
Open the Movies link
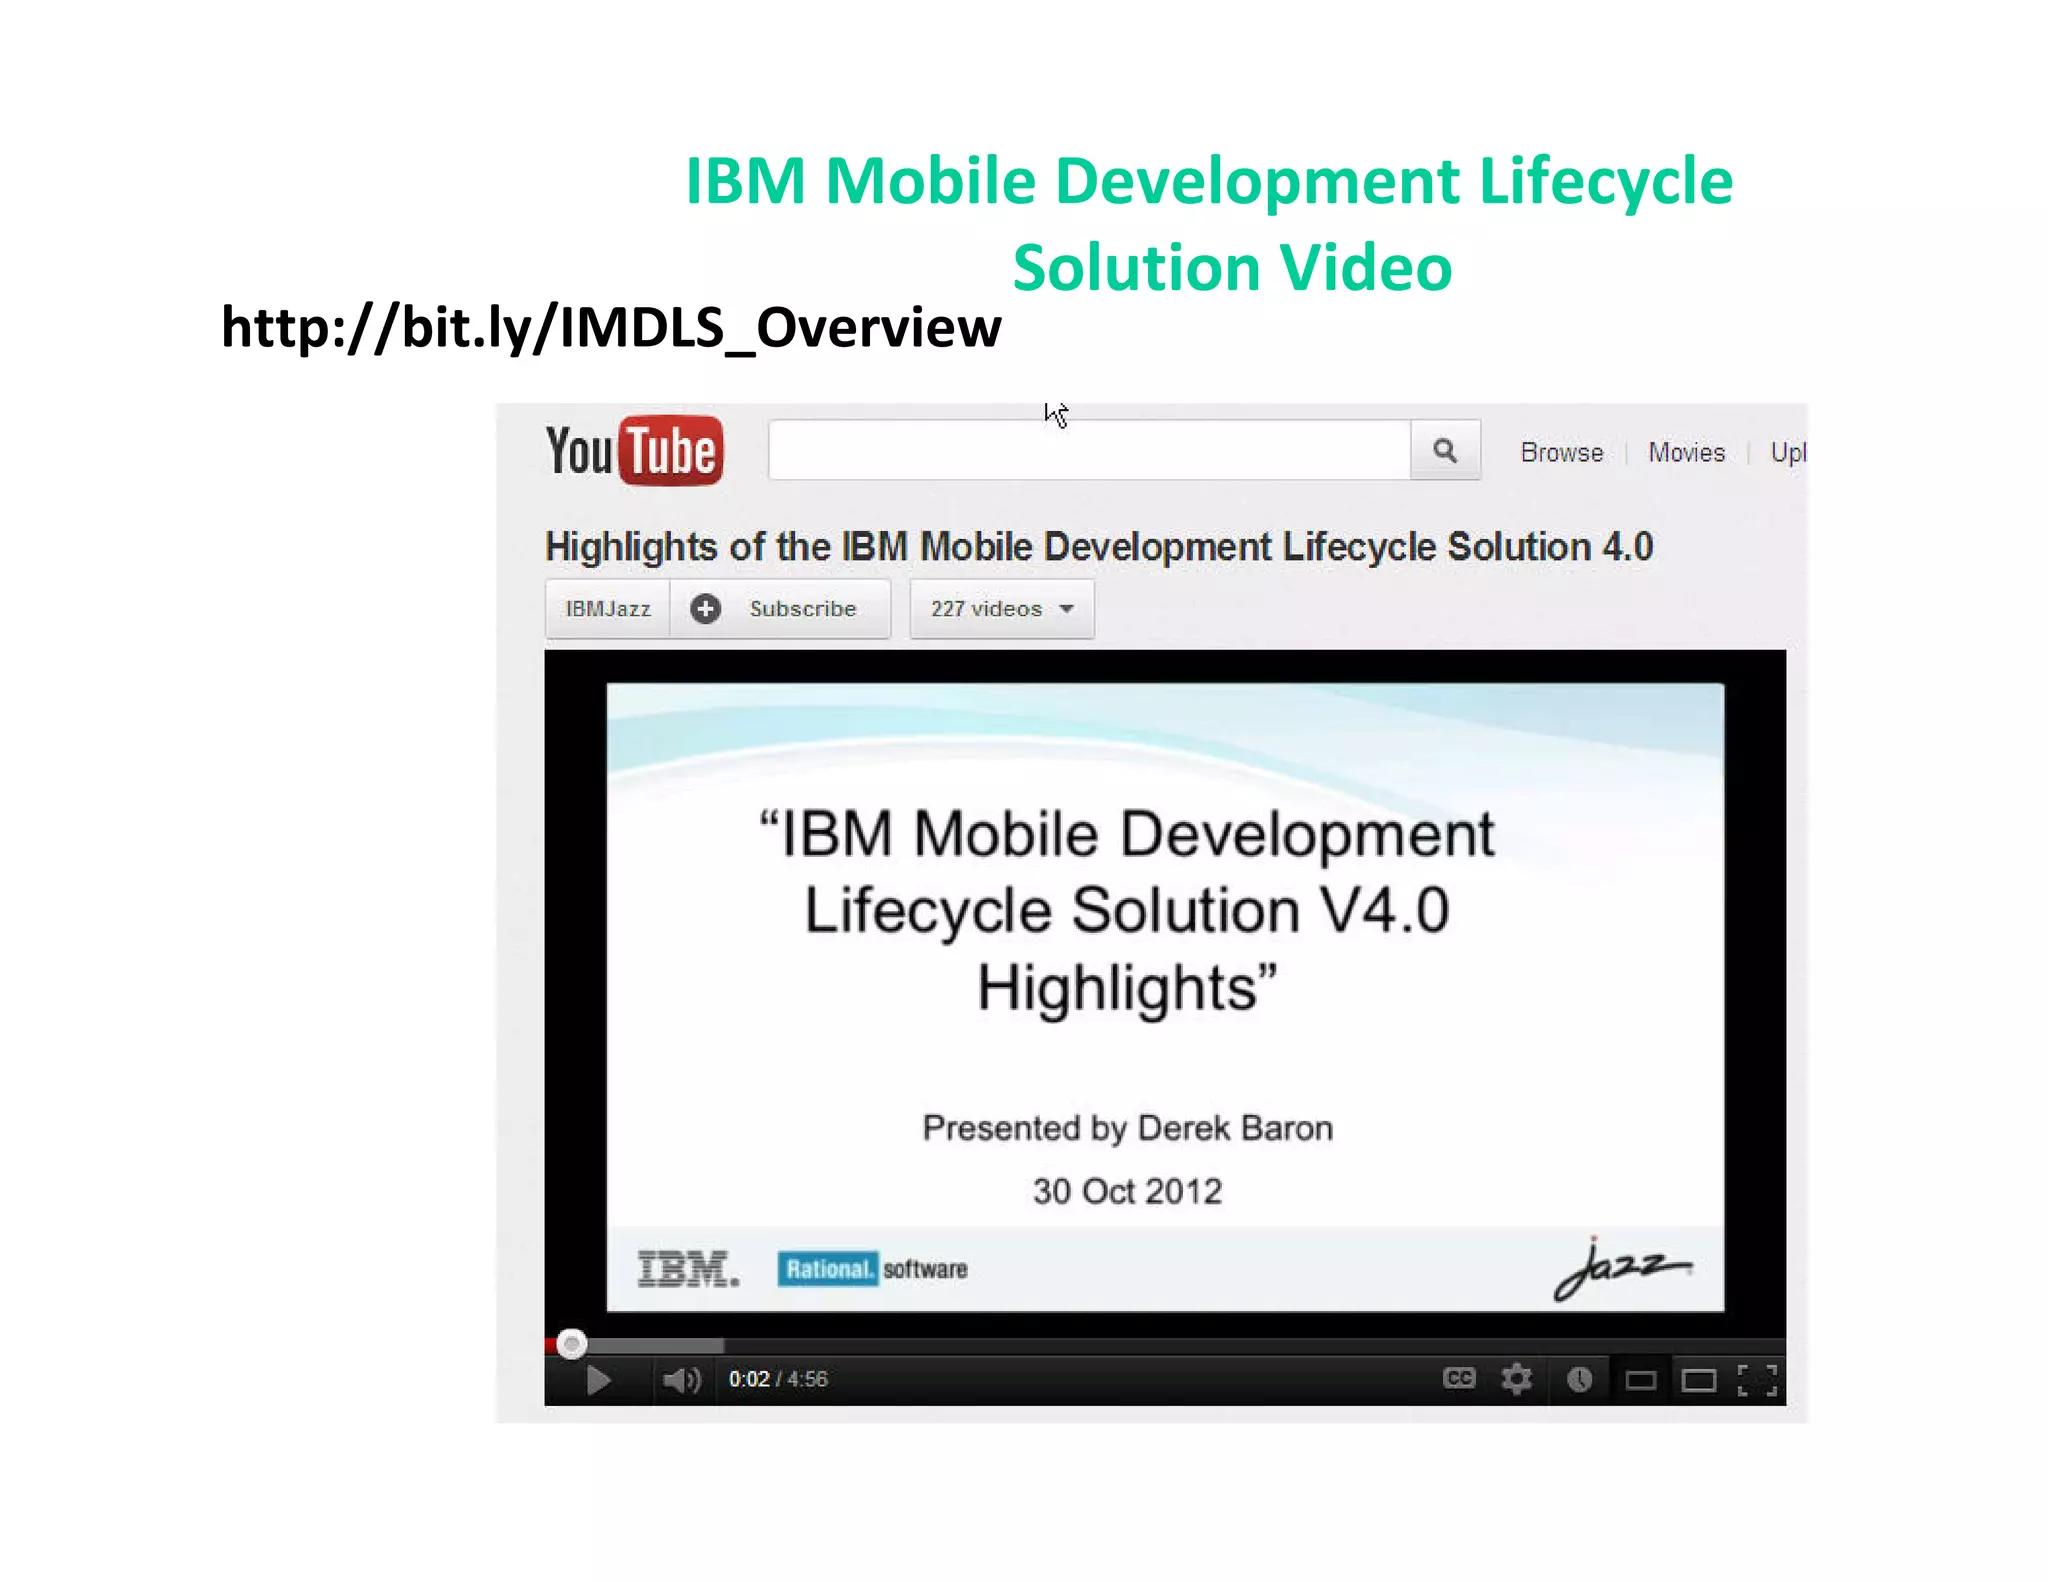click(x=1687, y=452)
